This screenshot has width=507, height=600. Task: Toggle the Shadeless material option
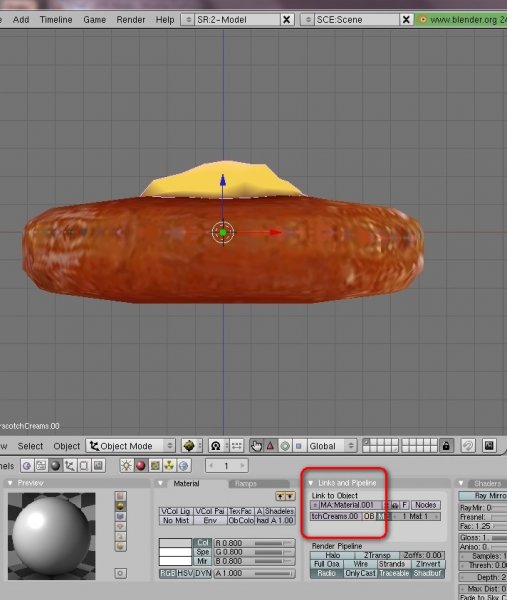(279, 511)
